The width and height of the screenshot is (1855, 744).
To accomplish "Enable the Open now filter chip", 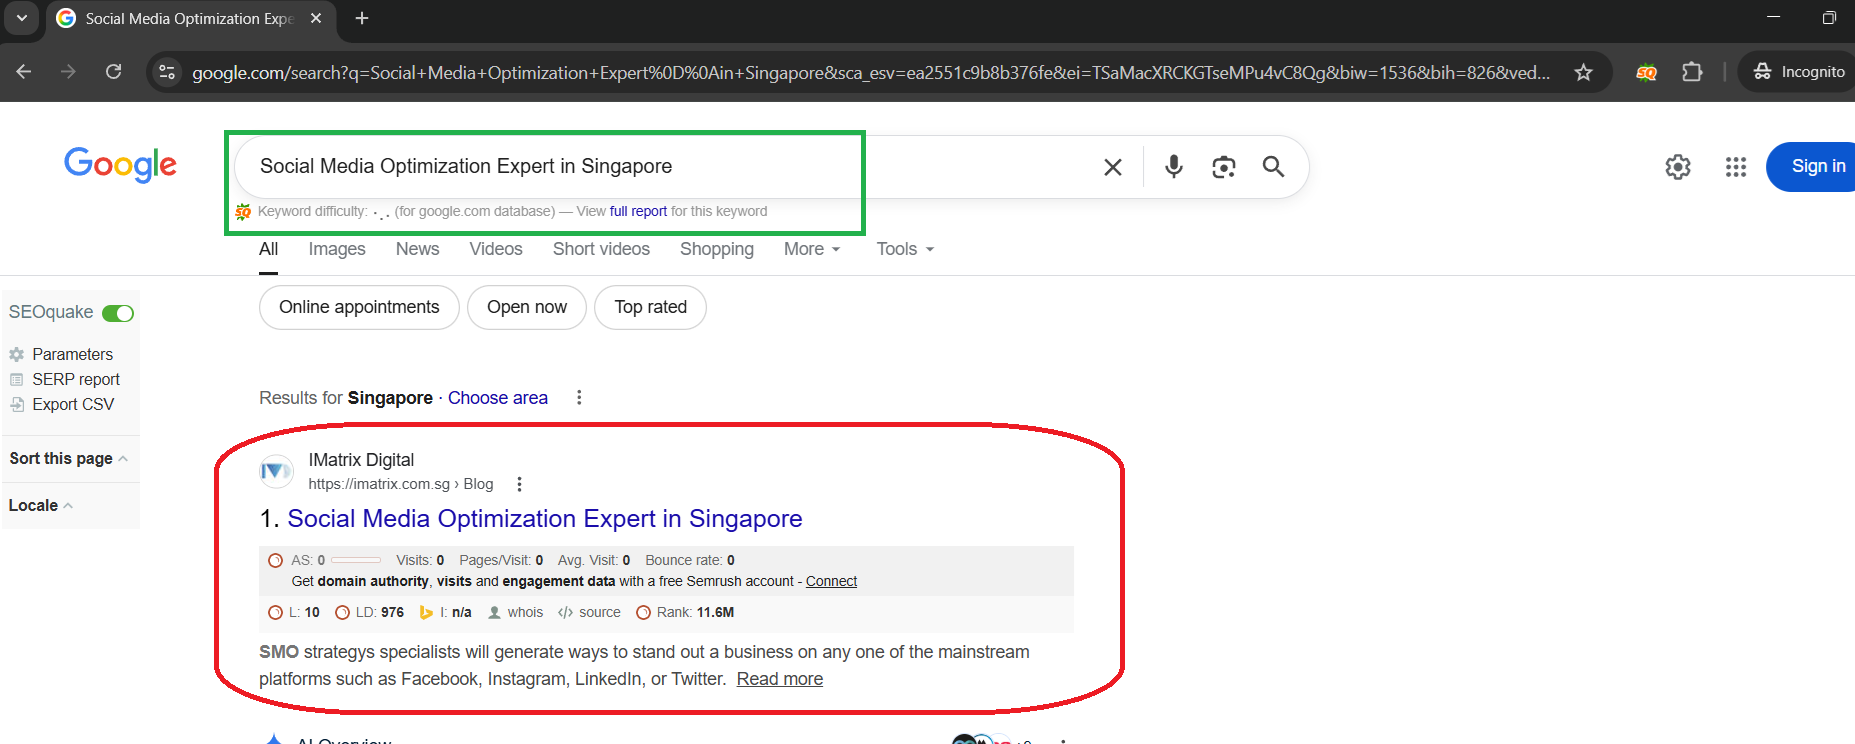I will point(526,307).
